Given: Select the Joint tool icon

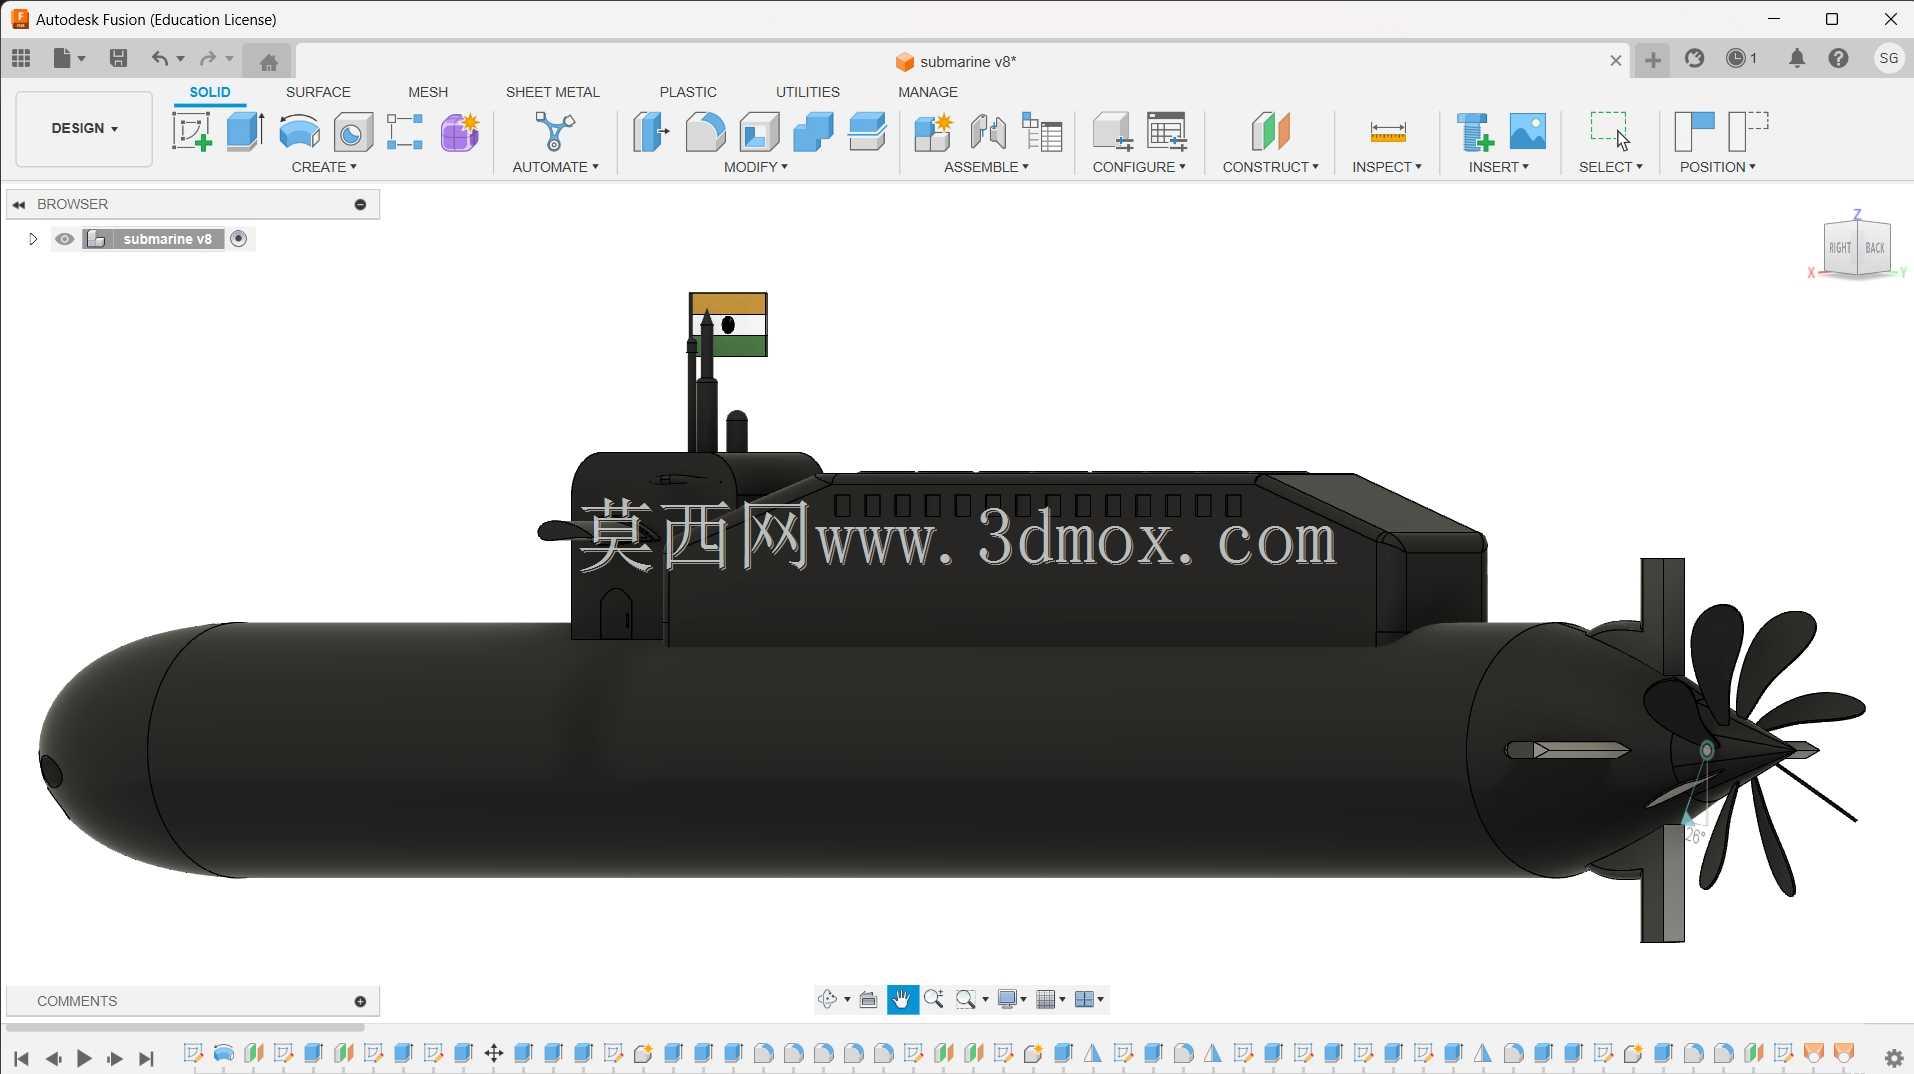Looking at the screenshot, I should tap(988, 131).
